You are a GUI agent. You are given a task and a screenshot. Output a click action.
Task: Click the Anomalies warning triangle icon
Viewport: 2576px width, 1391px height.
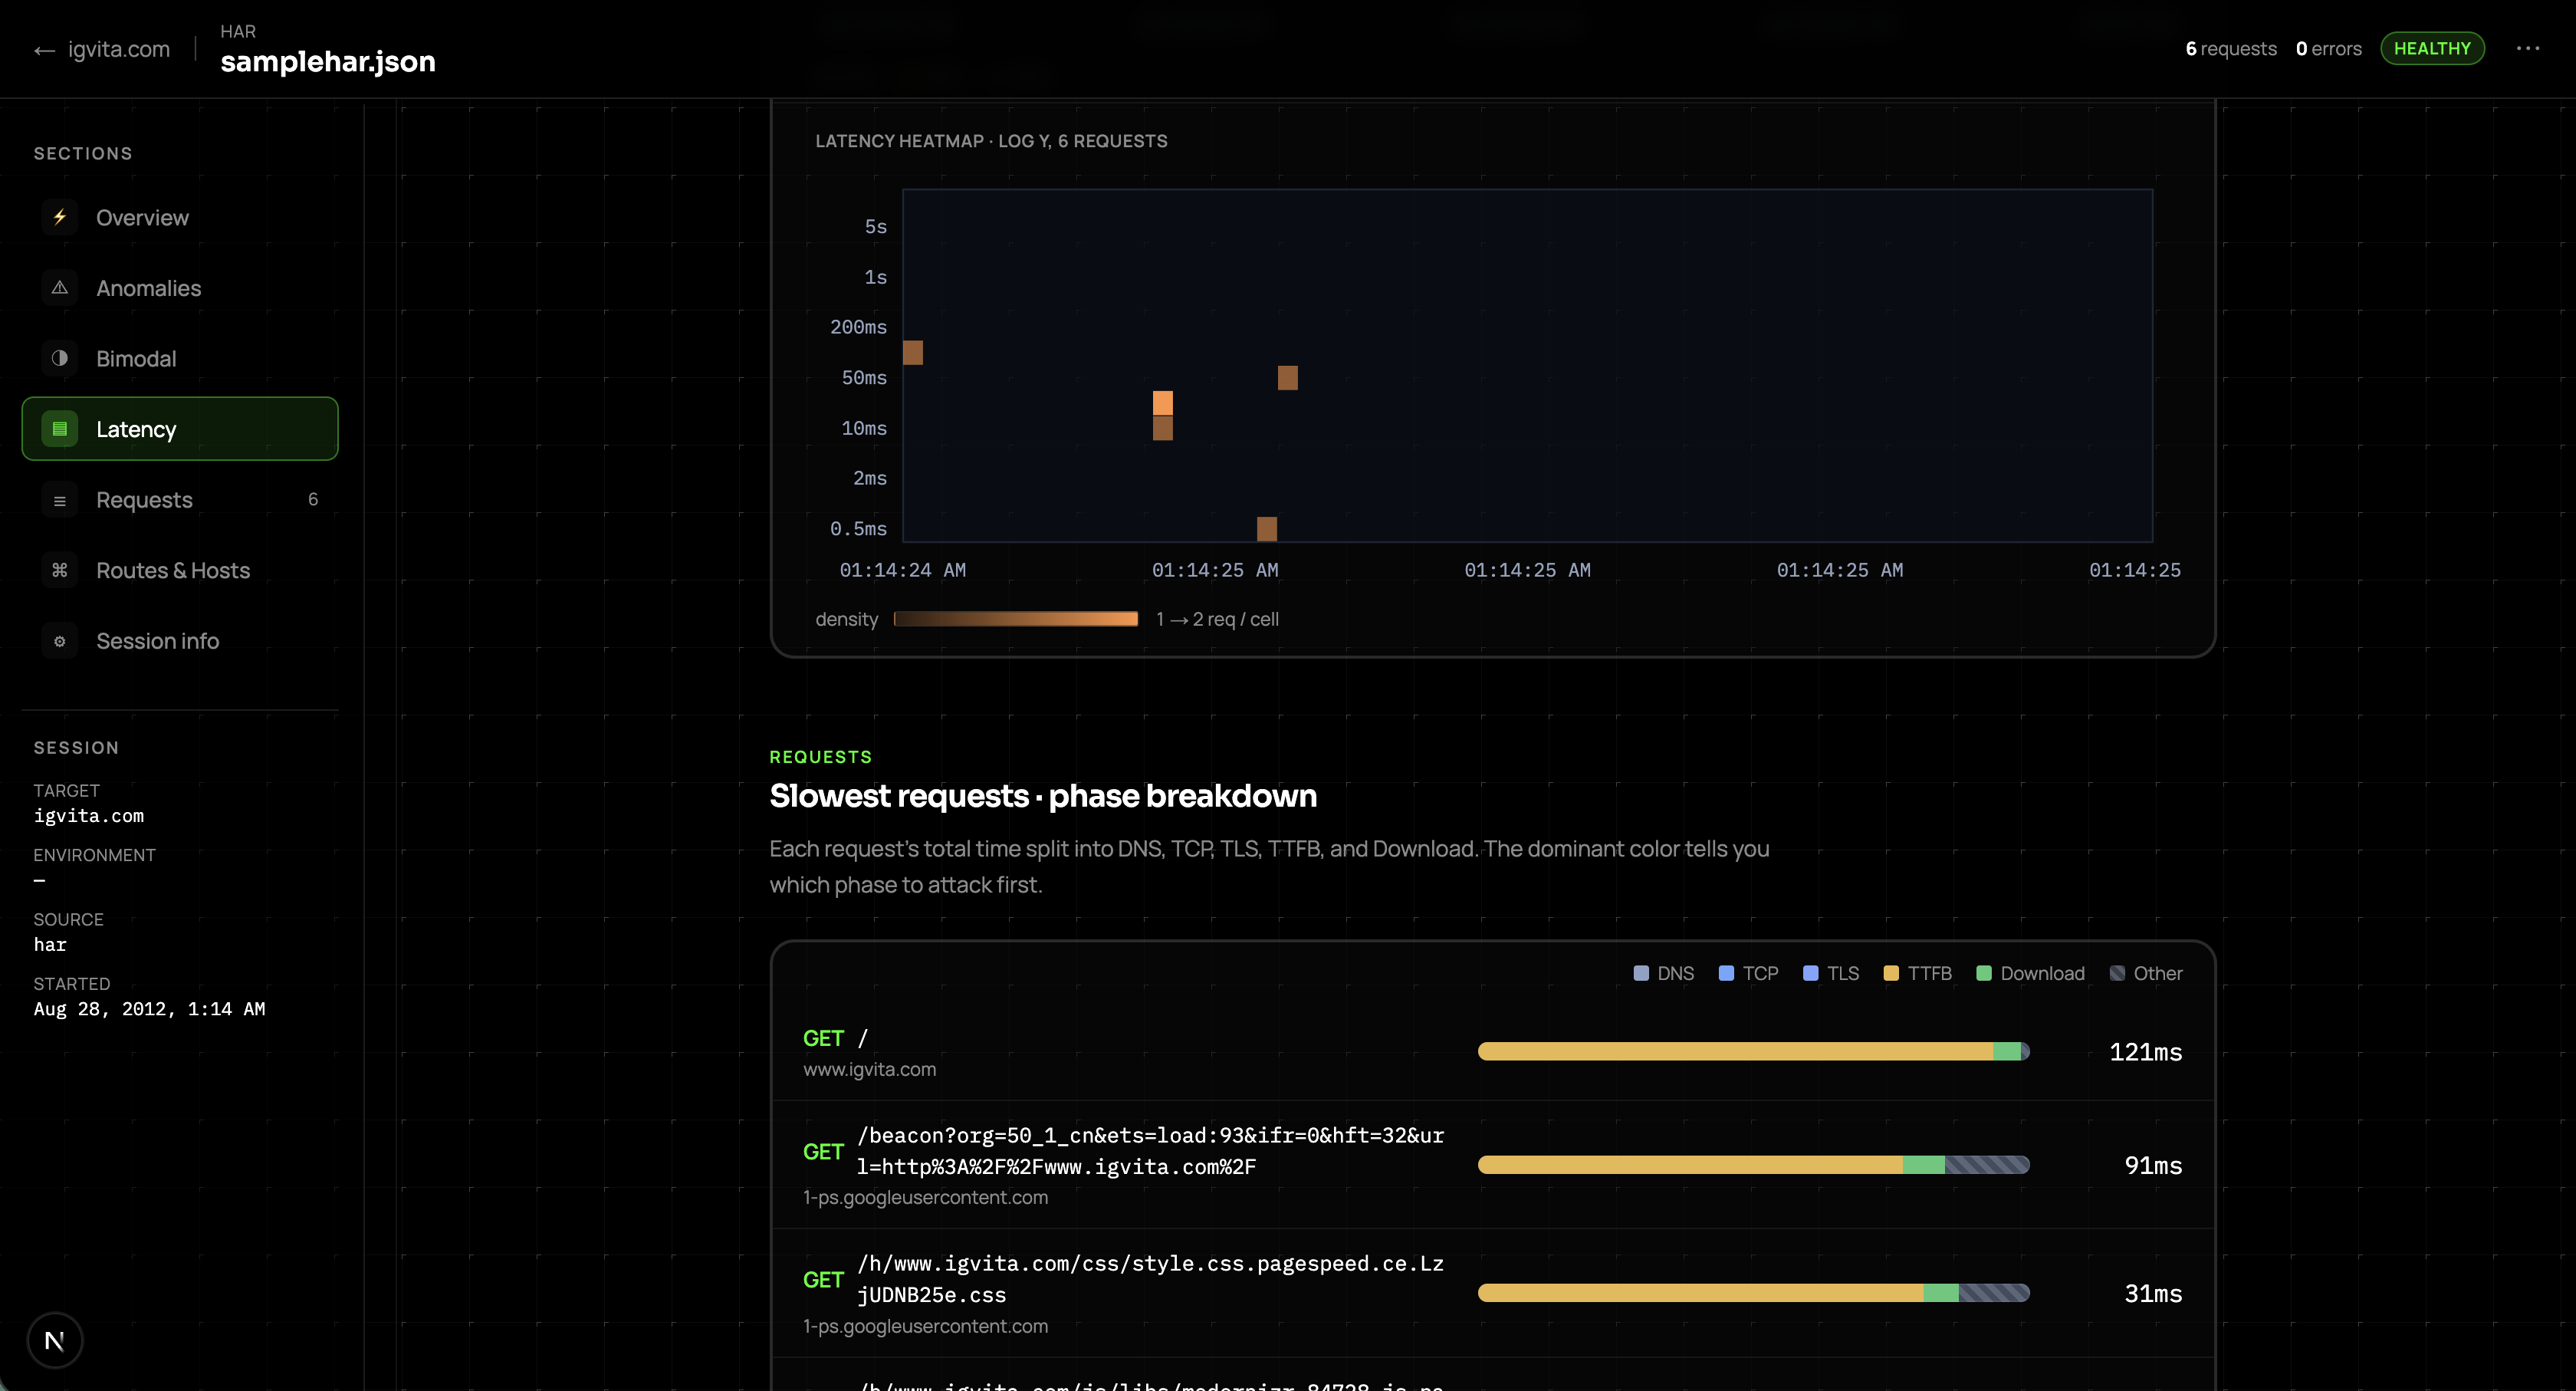60,288
